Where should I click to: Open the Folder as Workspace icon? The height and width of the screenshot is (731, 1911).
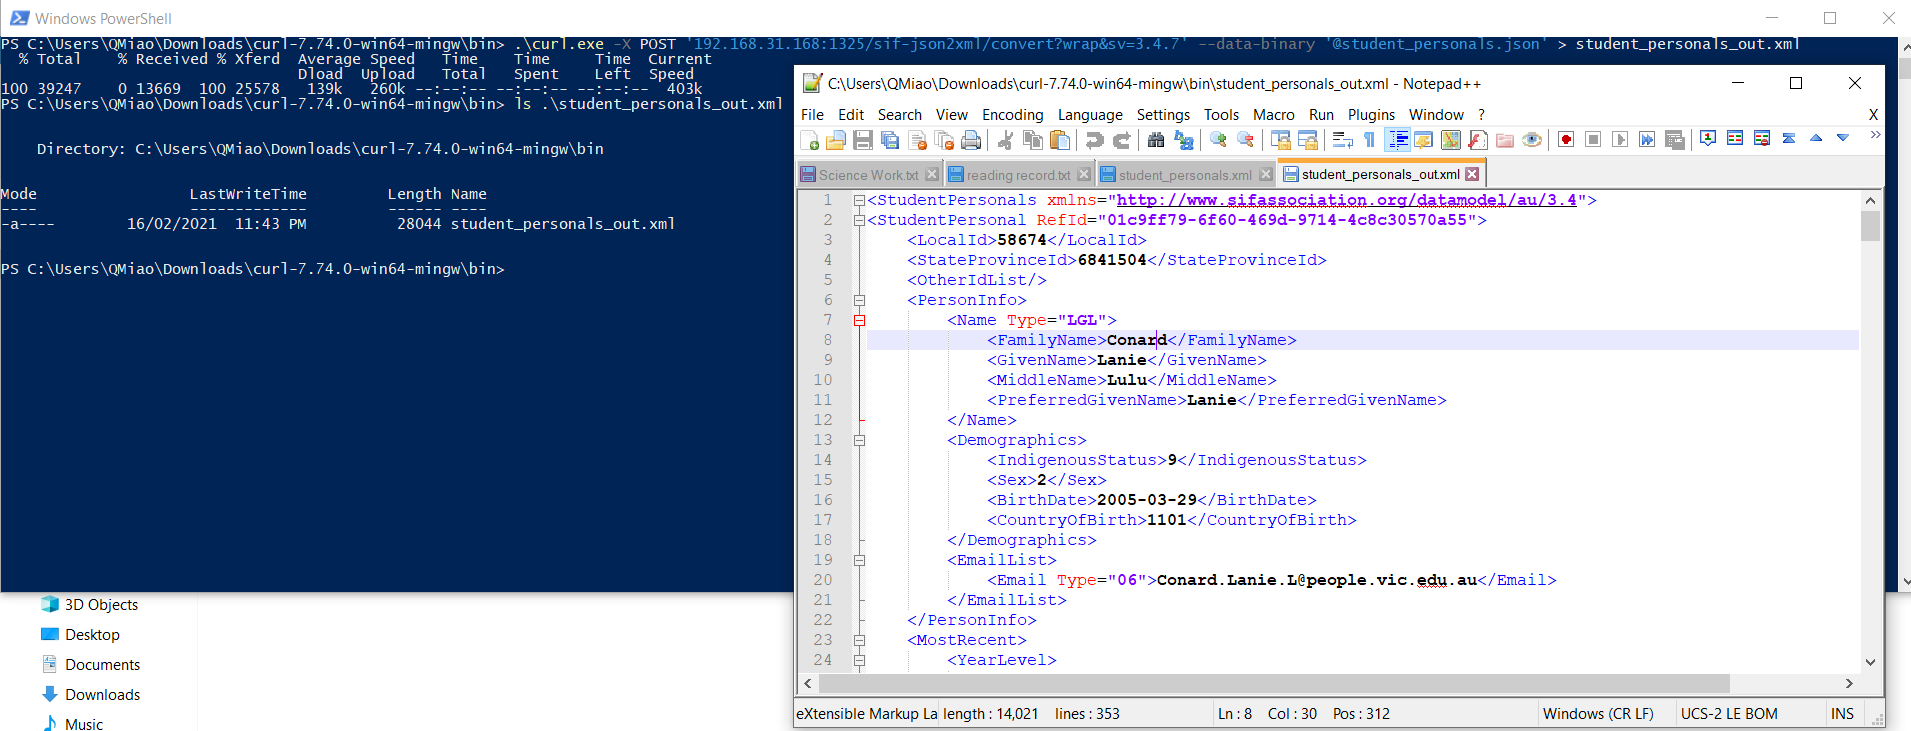(x=1505, y=140)
